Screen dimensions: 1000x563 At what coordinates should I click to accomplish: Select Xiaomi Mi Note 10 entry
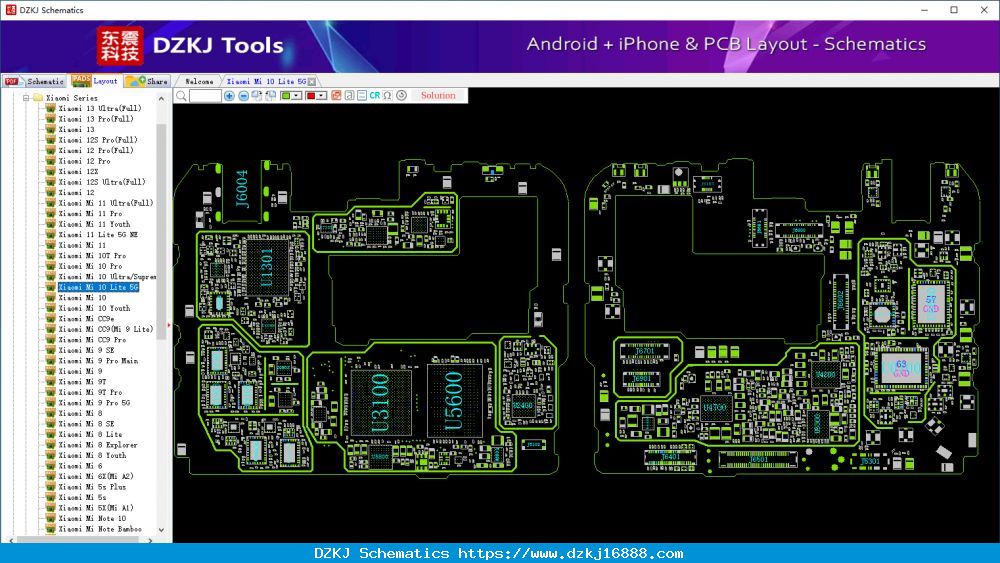(x=92, y=519)
